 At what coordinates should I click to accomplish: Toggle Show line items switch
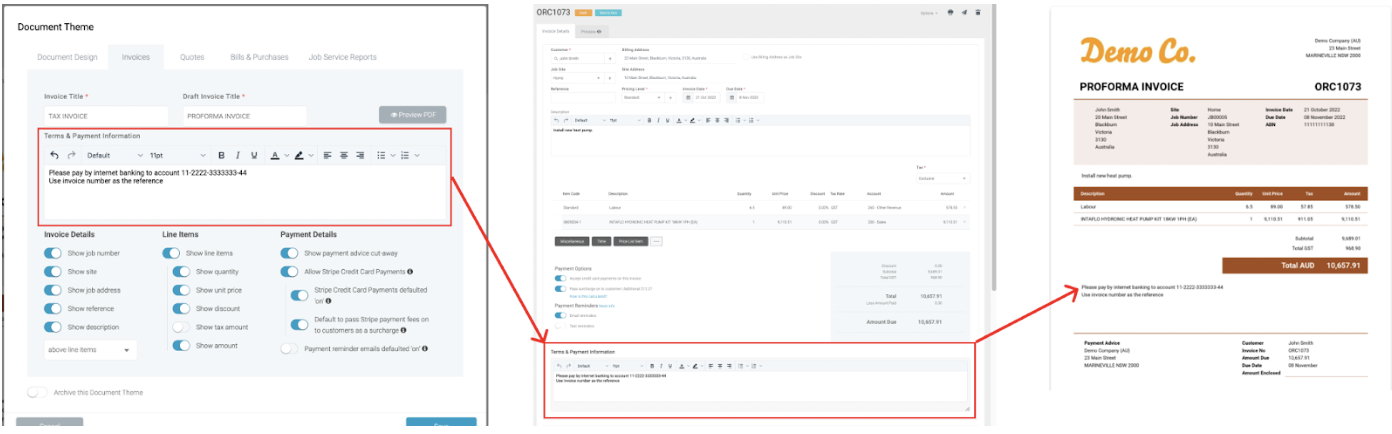click(x=171, y=253)
